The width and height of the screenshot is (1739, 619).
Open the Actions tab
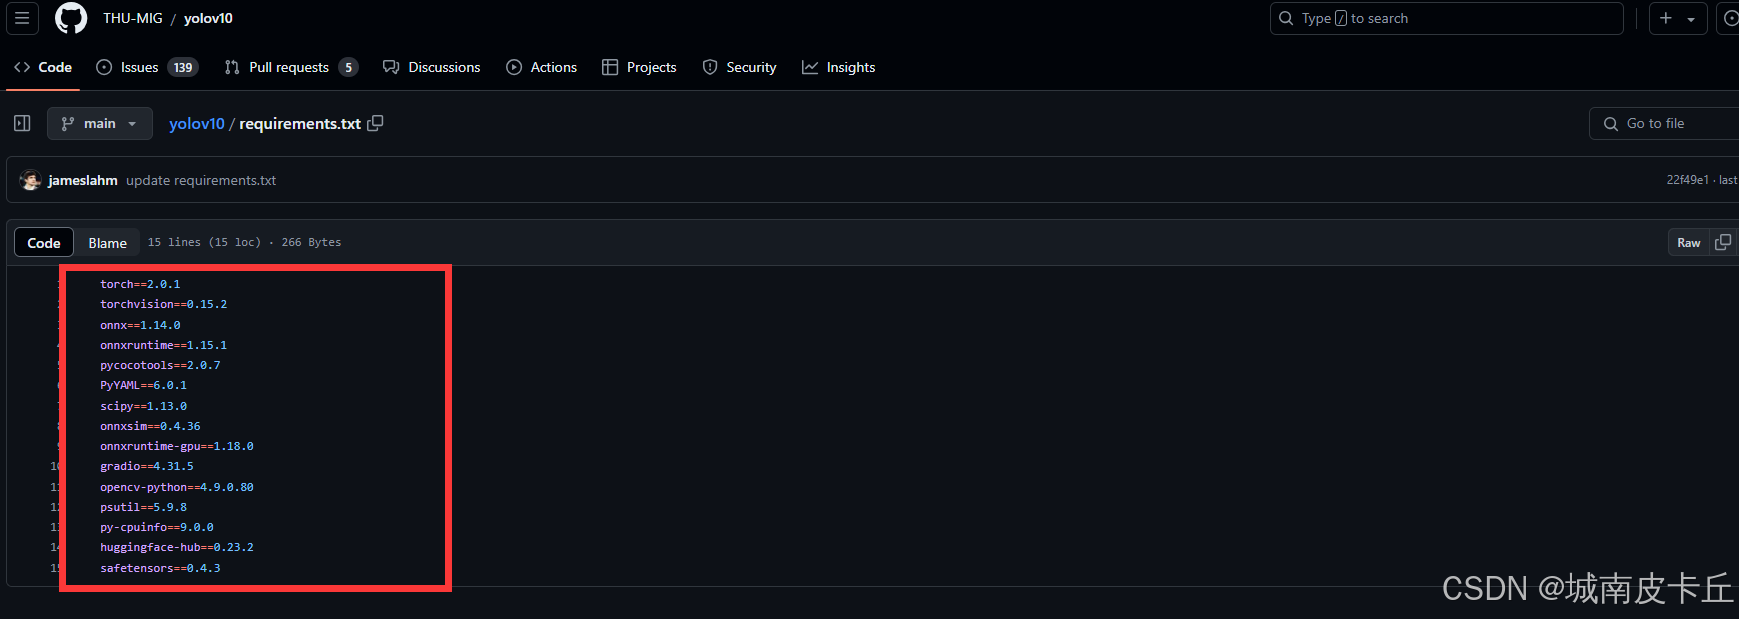click(x=542, y=67)
